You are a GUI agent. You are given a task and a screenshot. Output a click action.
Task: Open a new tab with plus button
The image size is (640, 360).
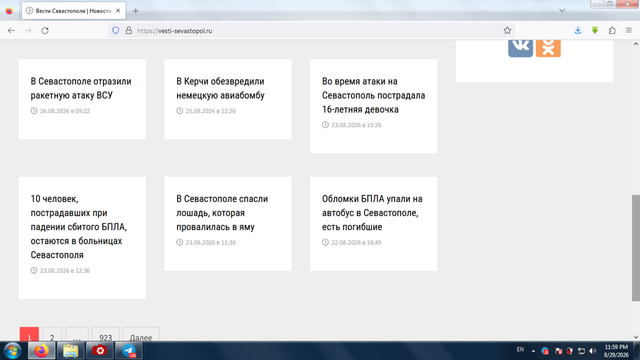point(136,11)
